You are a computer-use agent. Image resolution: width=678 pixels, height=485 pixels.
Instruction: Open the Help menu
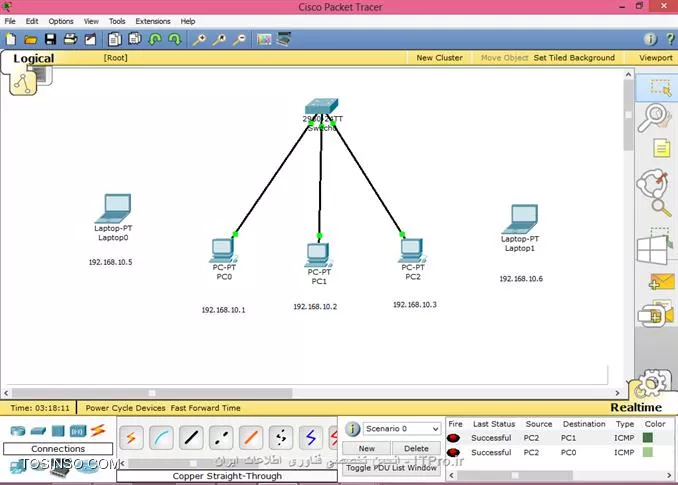click(188, 21)
